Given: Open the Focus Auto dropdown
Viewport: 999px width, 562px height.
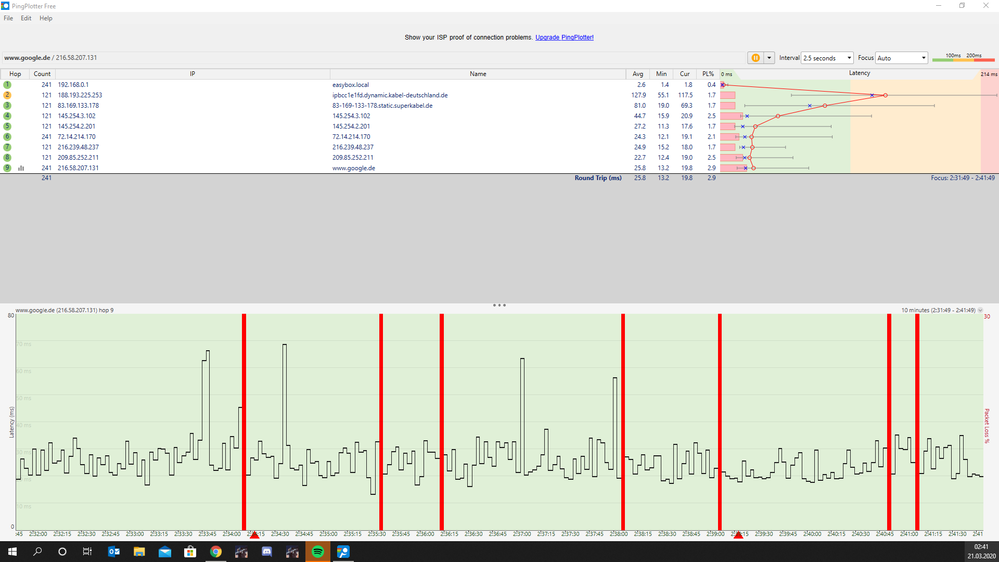Looking at the screenshot, I should coord(901,58).
